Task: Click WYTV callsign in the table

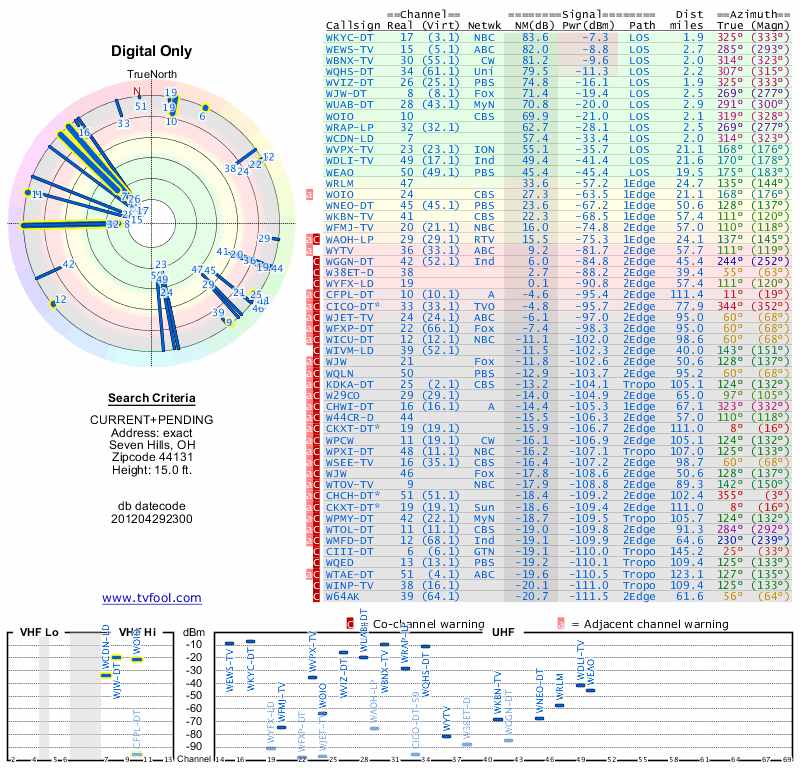Action: pyautogui.click(x=340, y=250)
